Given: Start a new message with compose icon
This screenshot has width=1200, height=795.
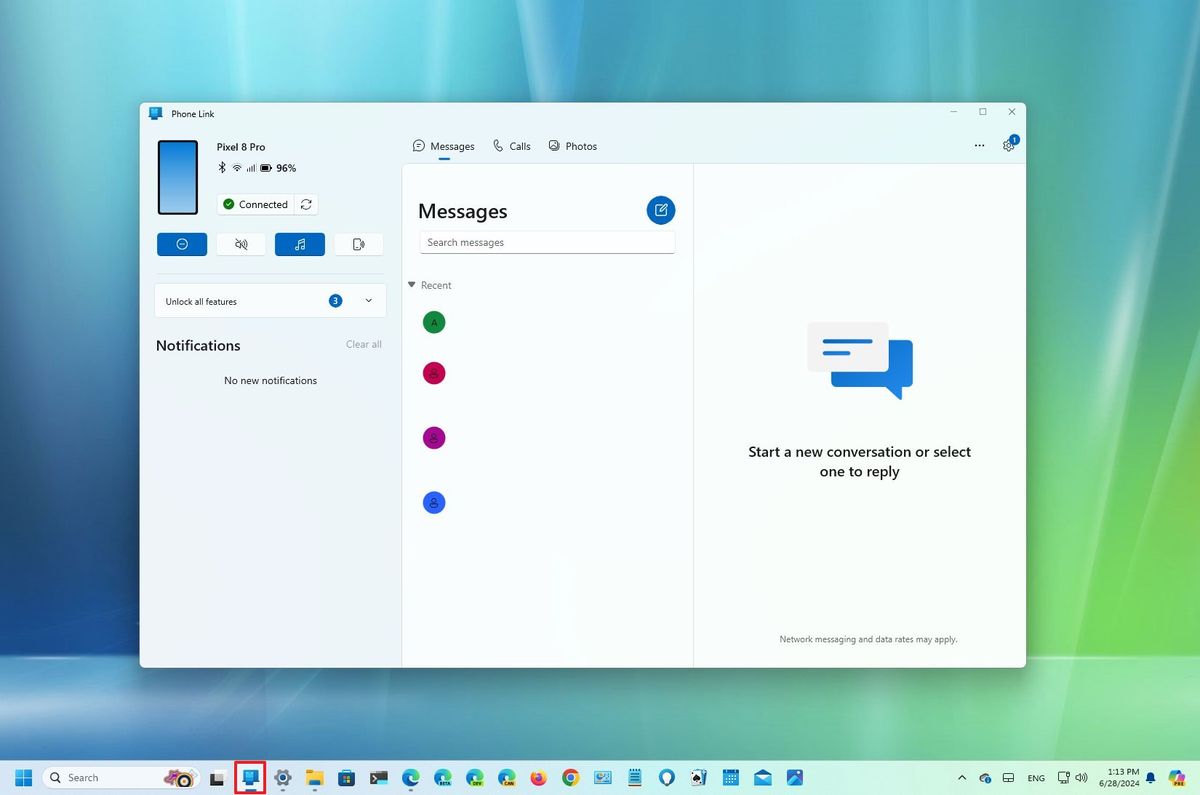Looking at the screenshot, I should (x=660, y=210).
